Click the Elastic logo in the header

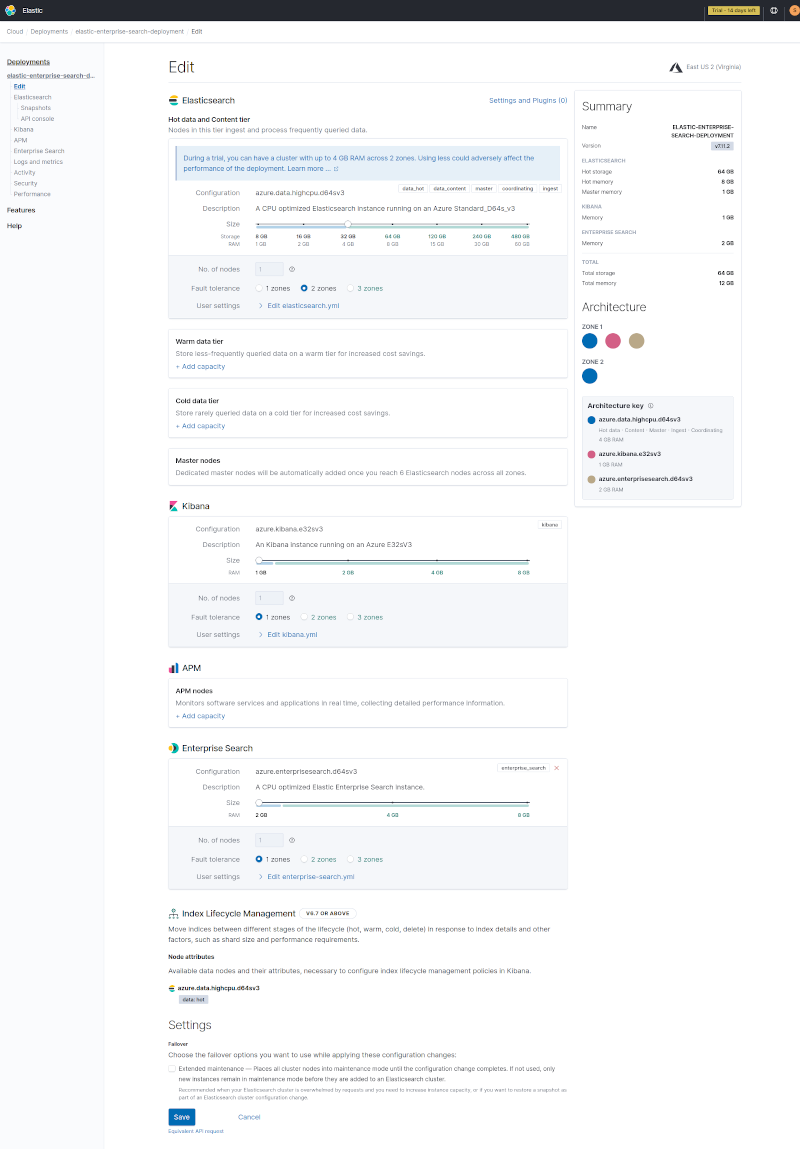pos(10,10)
